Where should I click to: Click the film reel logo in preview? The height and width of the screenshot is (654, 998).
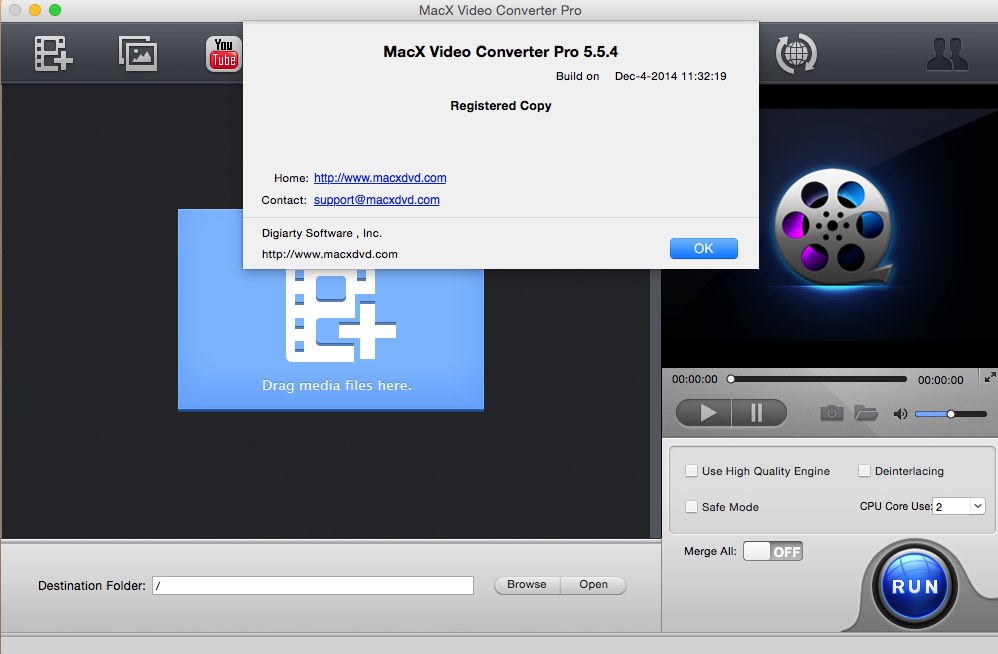coord(833,228)
